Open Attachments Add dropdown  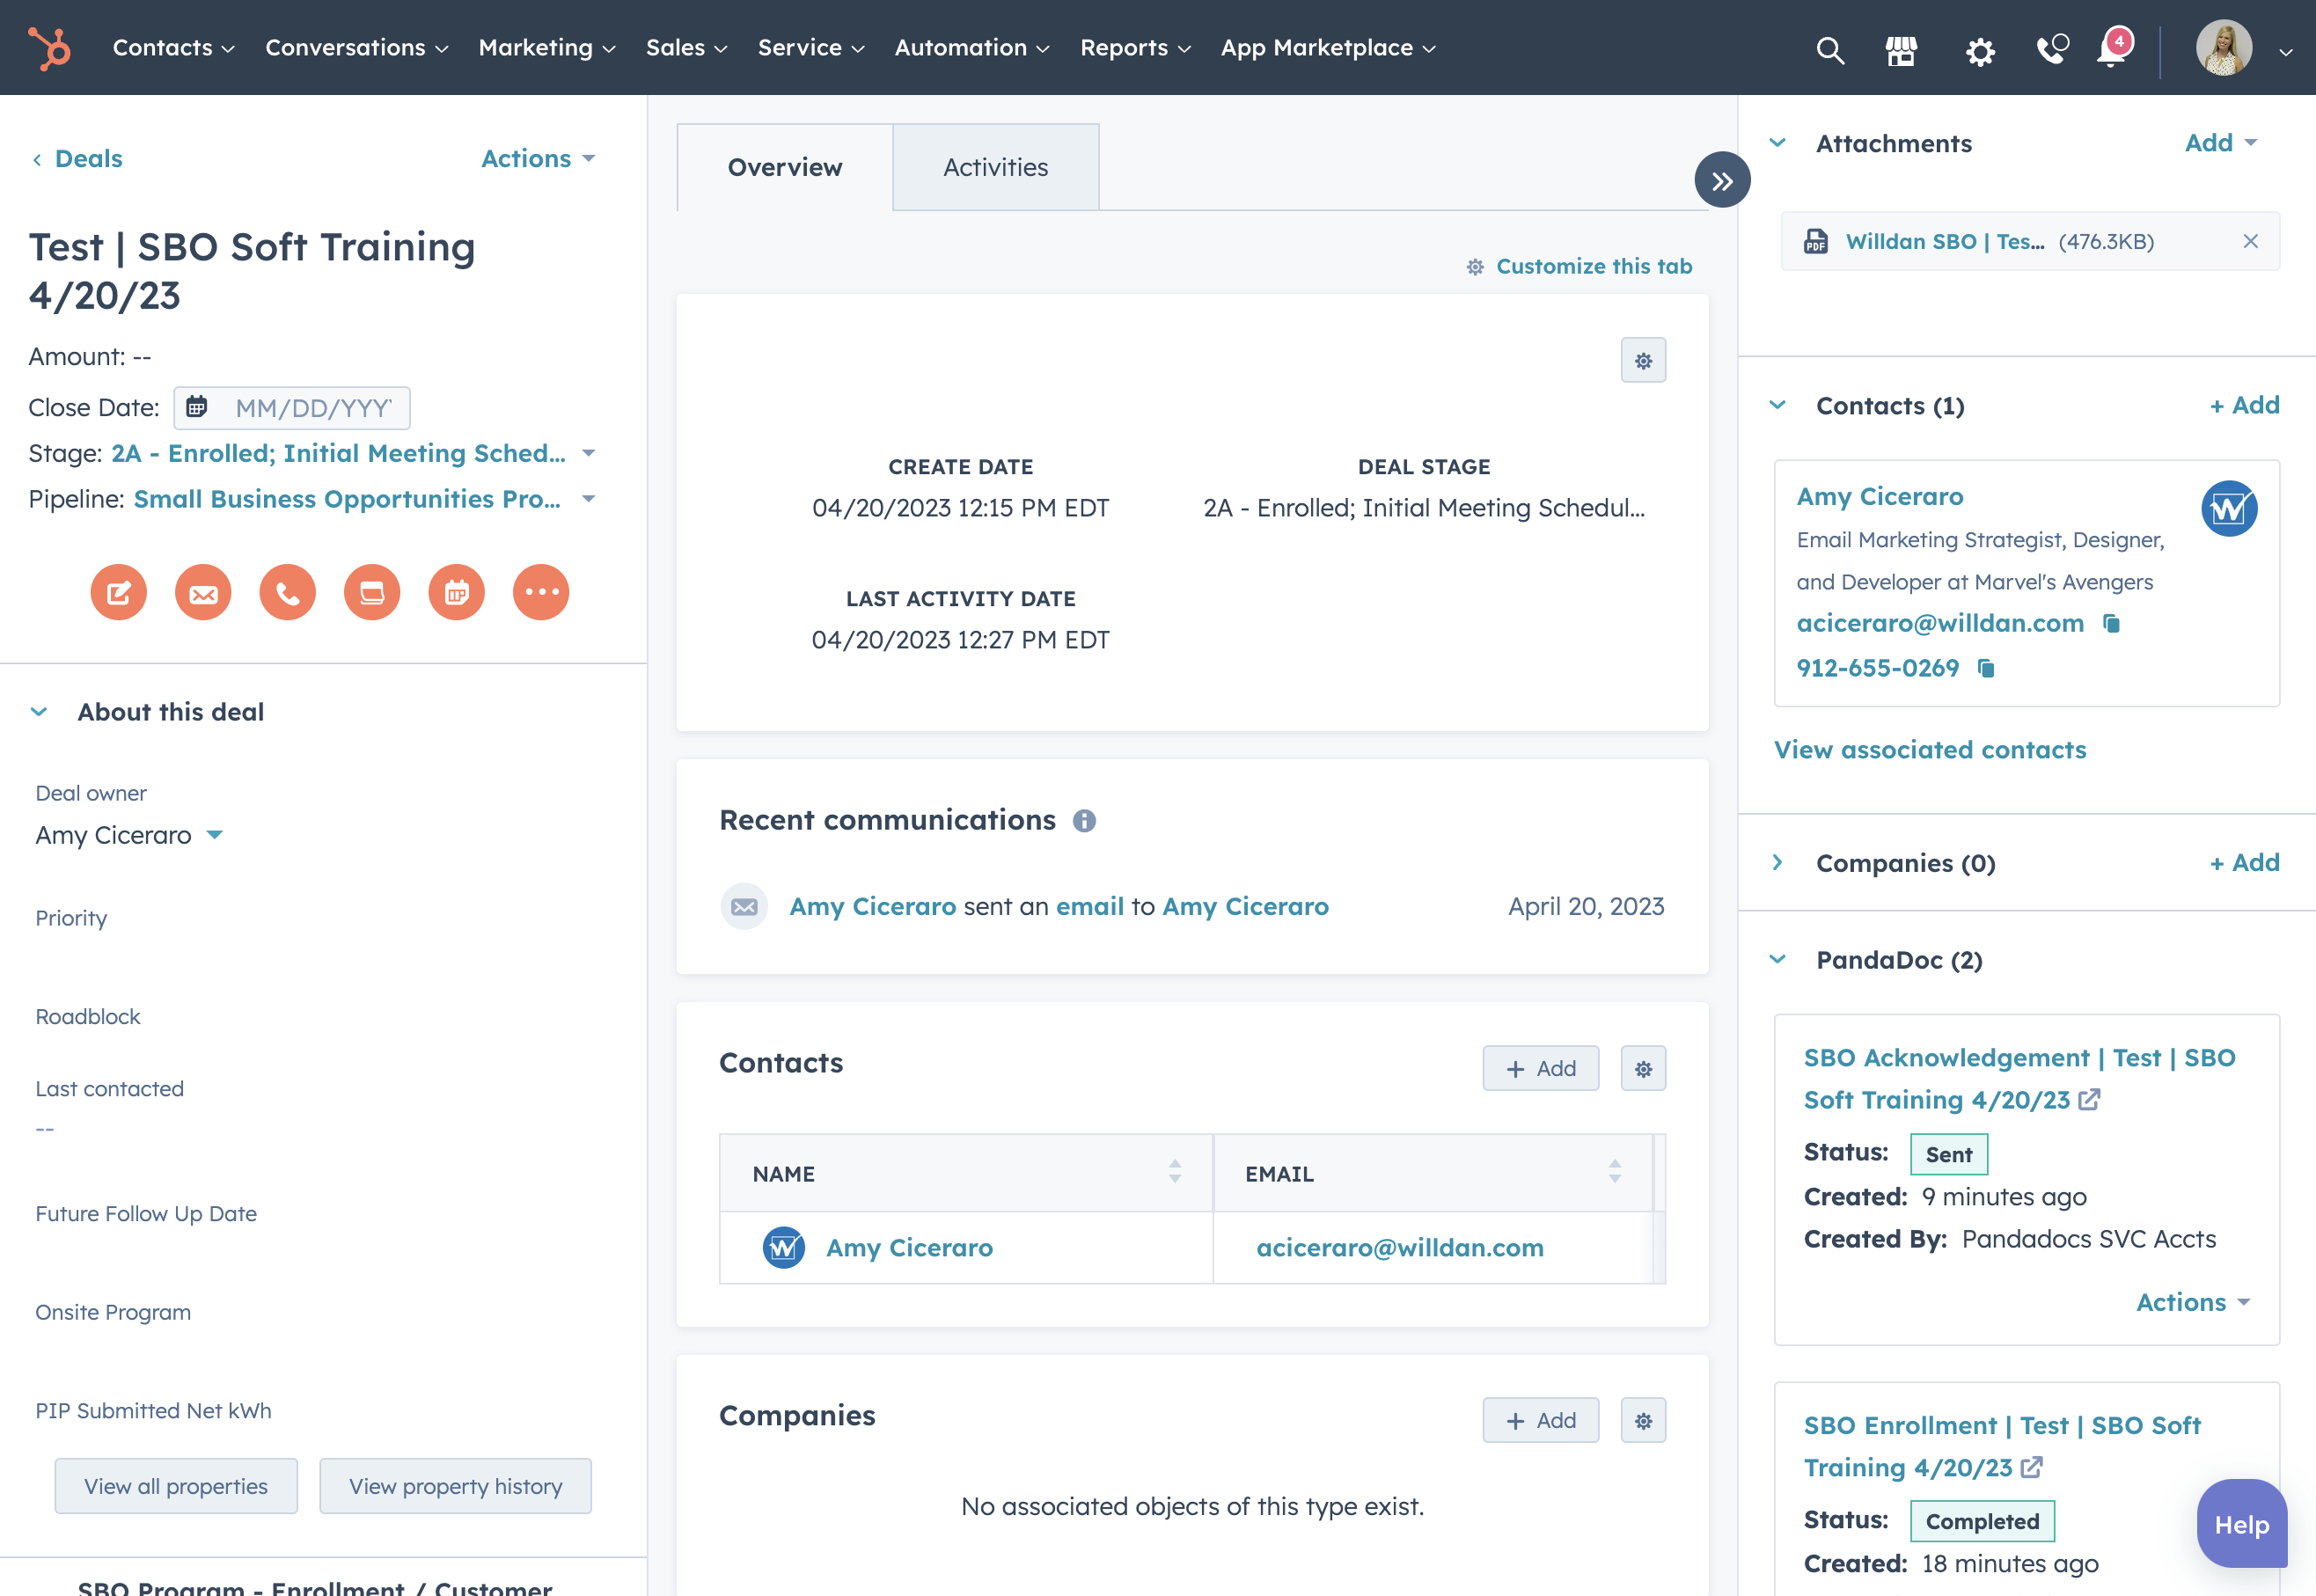tap(2220, 143)
